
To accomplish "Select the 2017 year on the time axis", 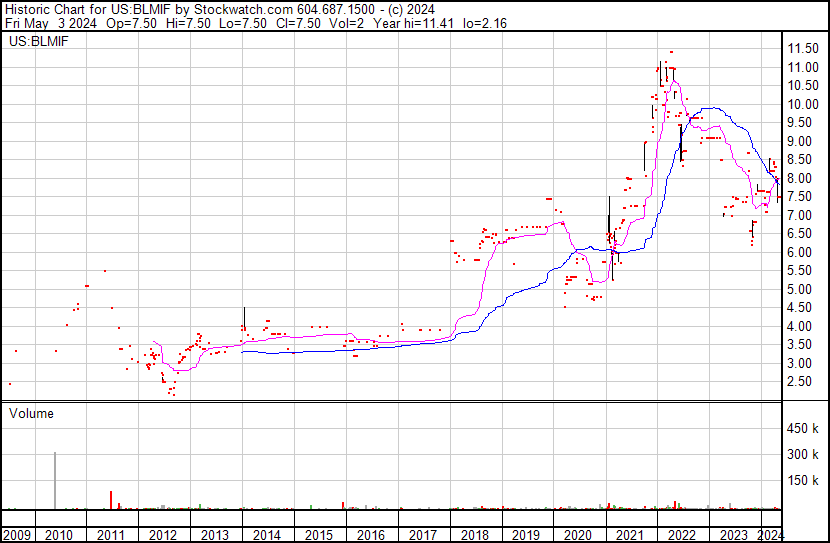I will pos(422,535).
